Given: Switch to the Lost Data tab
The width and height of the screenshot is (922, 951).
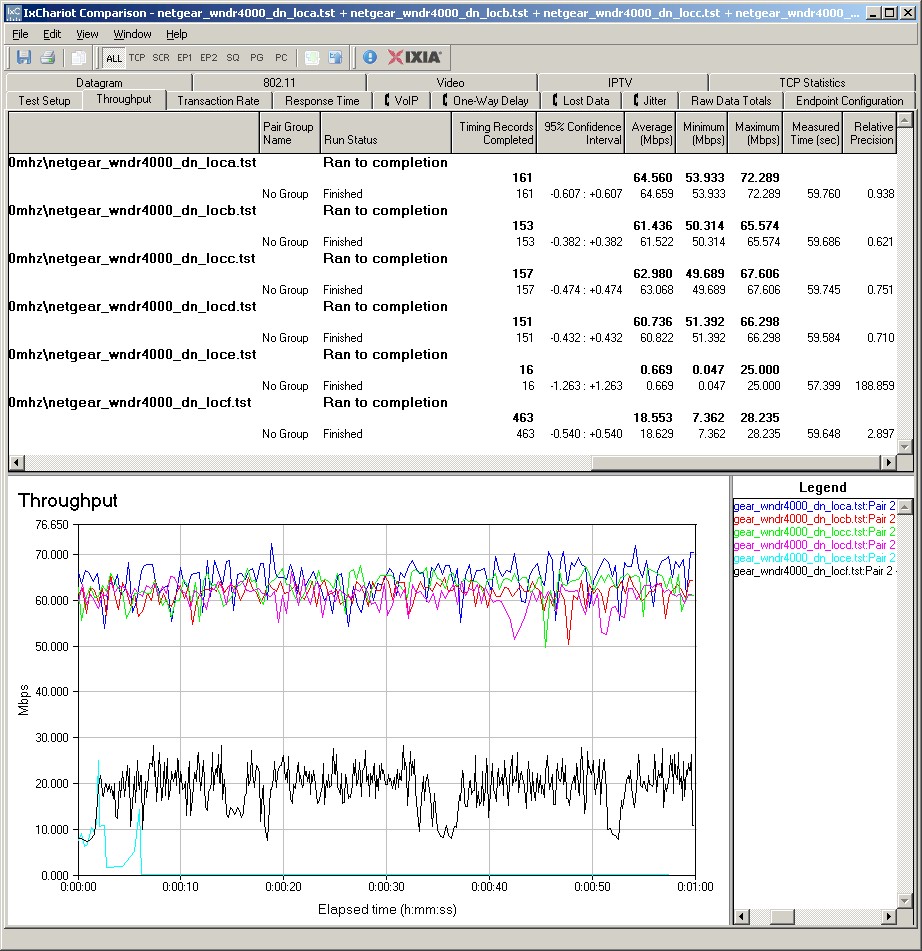Looking at the screenshot, I should coord(581,101).
